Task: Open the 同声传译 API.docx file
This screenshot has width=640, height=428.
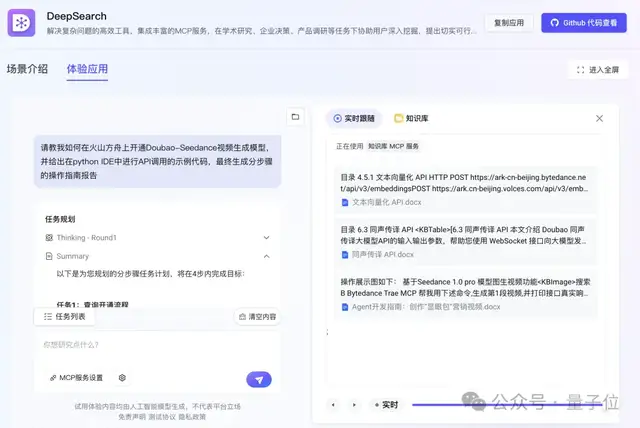Action: pyautogui.click(x=384, y=254)
